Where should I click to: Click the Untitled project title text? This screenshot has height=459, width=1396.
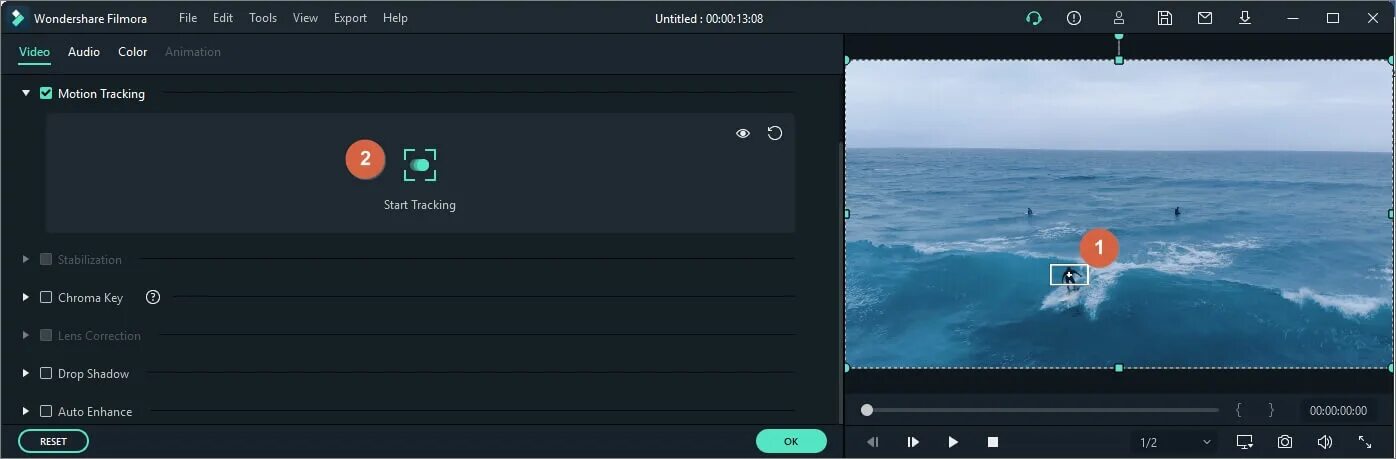pos(711,18)
